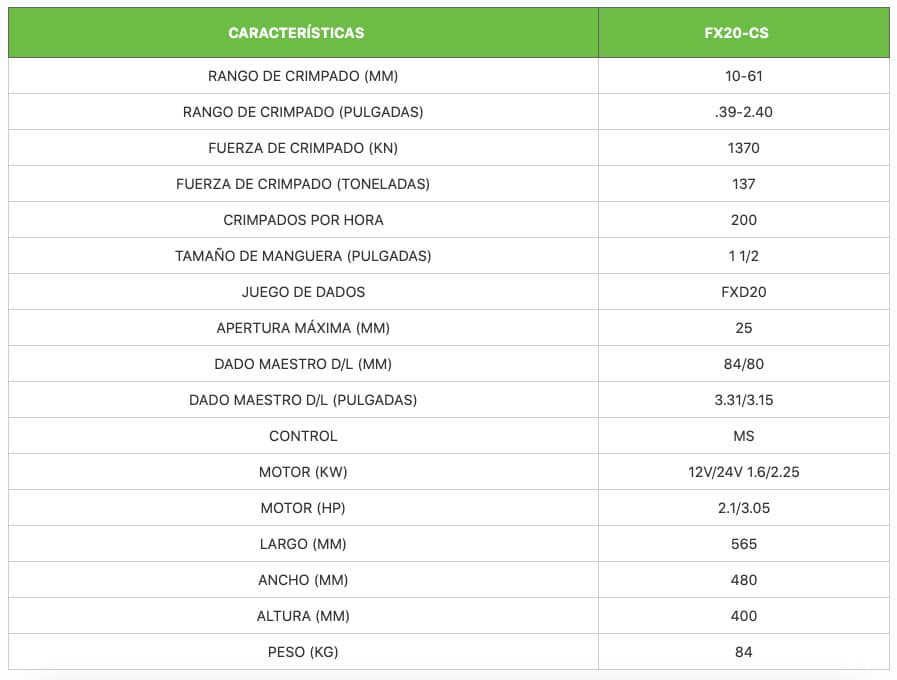Click the 84/80 master die value
The image size is (897, 680).
pyautogui.click(x=743, y=364)
